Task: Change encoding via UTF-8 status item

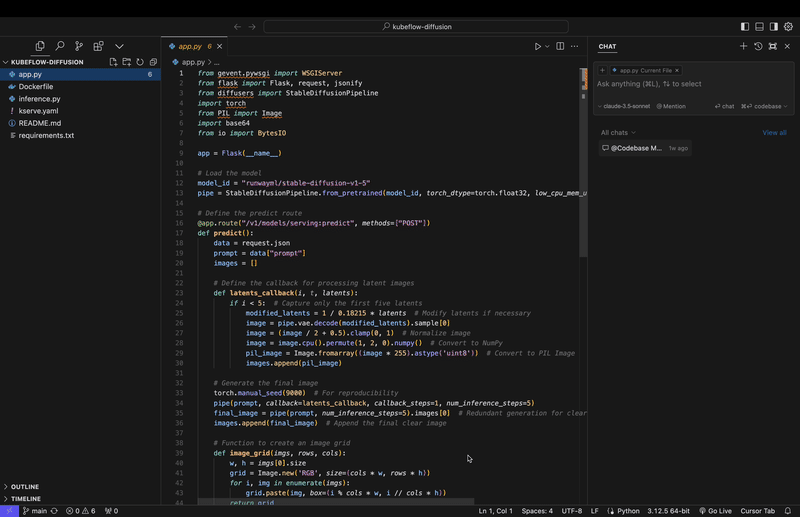Action: pos(571,511)
